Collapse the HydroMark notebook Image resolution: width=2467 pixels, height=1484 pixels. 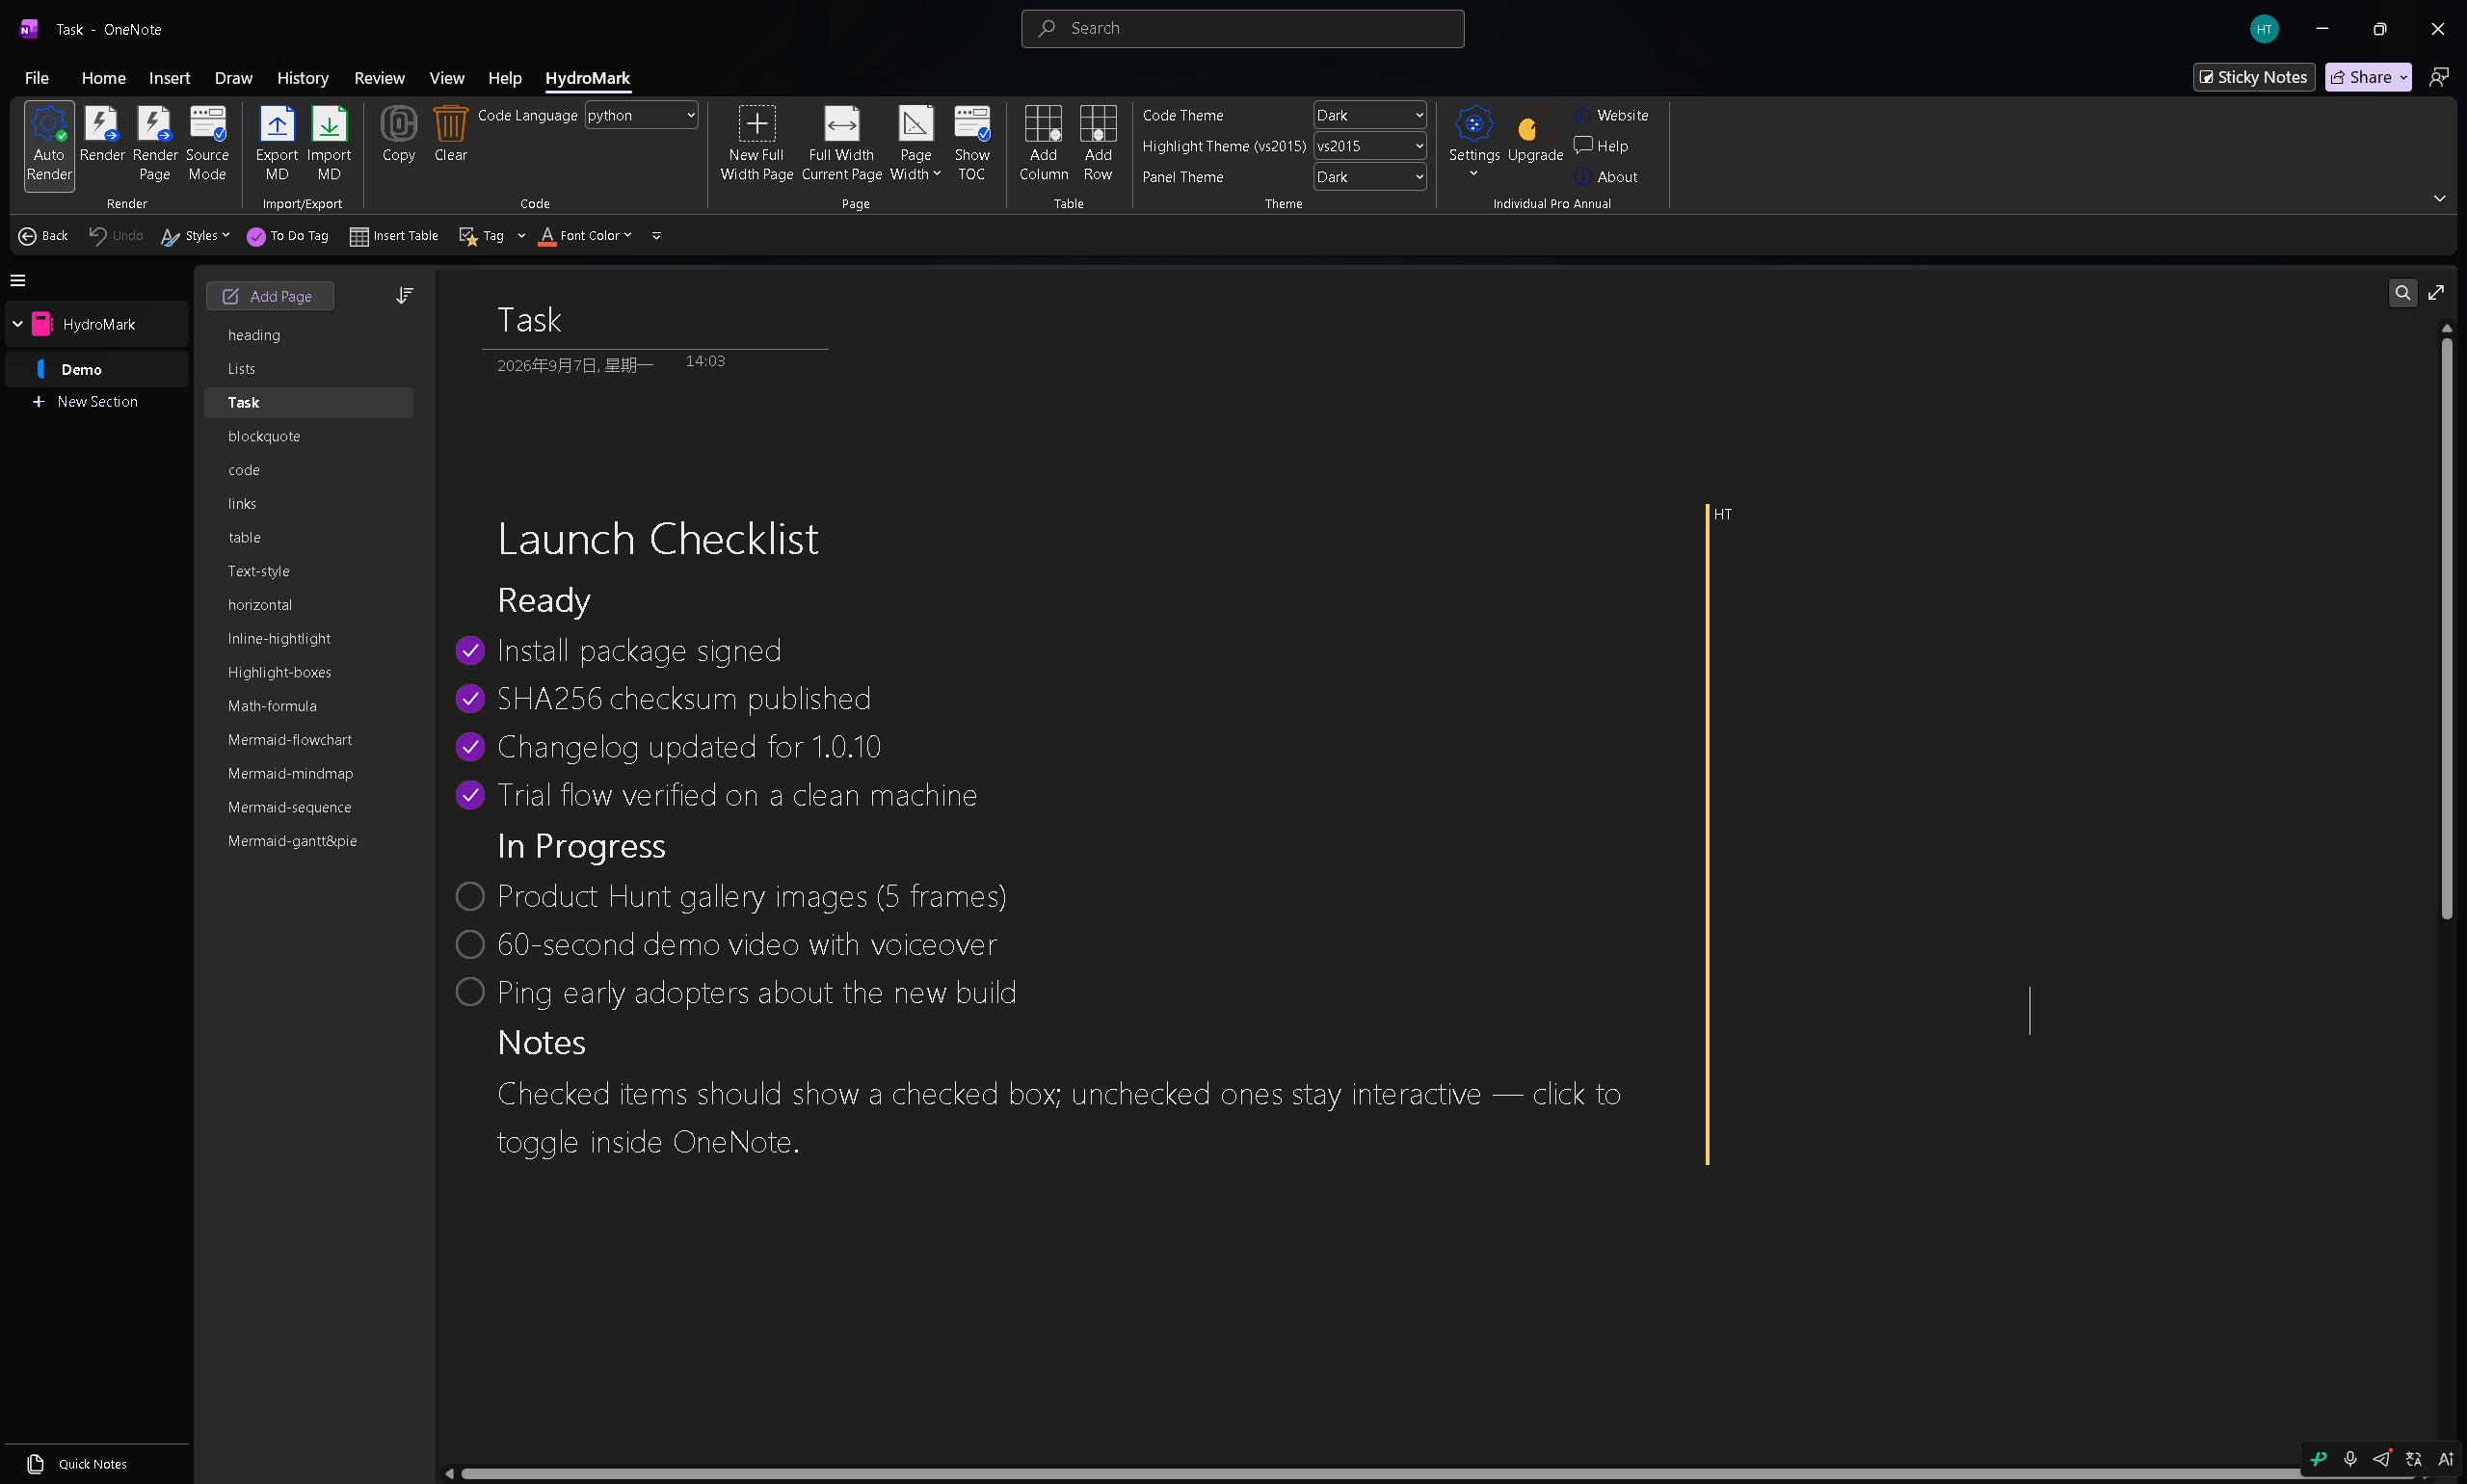[x=17, y=324]
